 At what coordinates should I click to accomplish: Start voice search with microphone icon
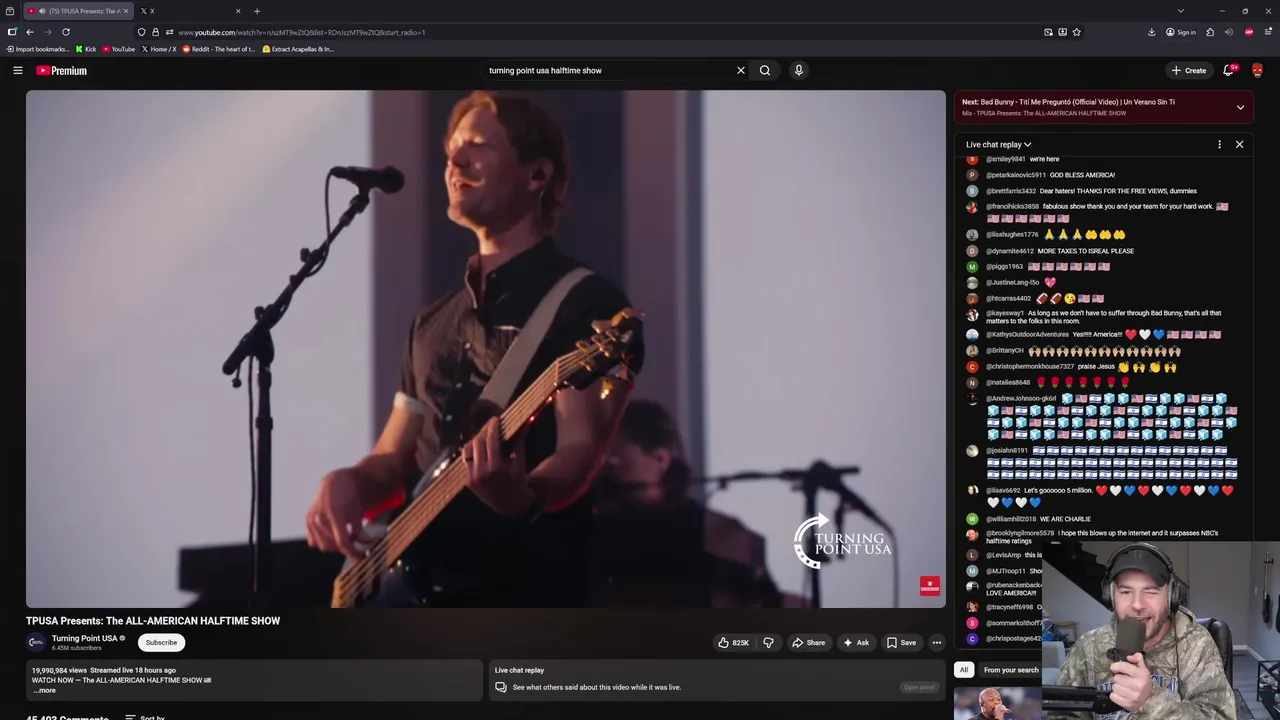coord(798,70)
